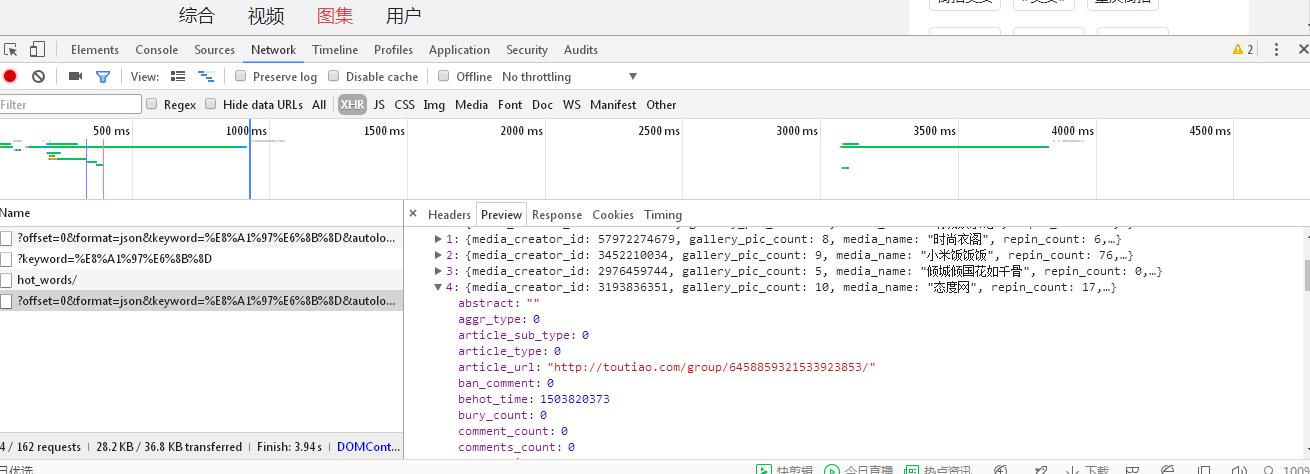Check Hide data URLs option
The image size is (1310, 474).
[x=210, y=104]
